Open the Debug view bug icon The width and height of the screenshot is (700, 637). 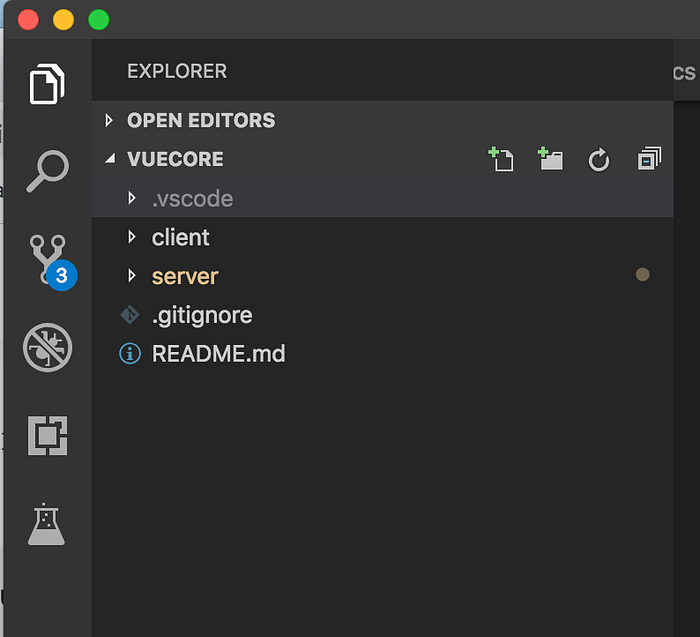click(x=47, y=347)
